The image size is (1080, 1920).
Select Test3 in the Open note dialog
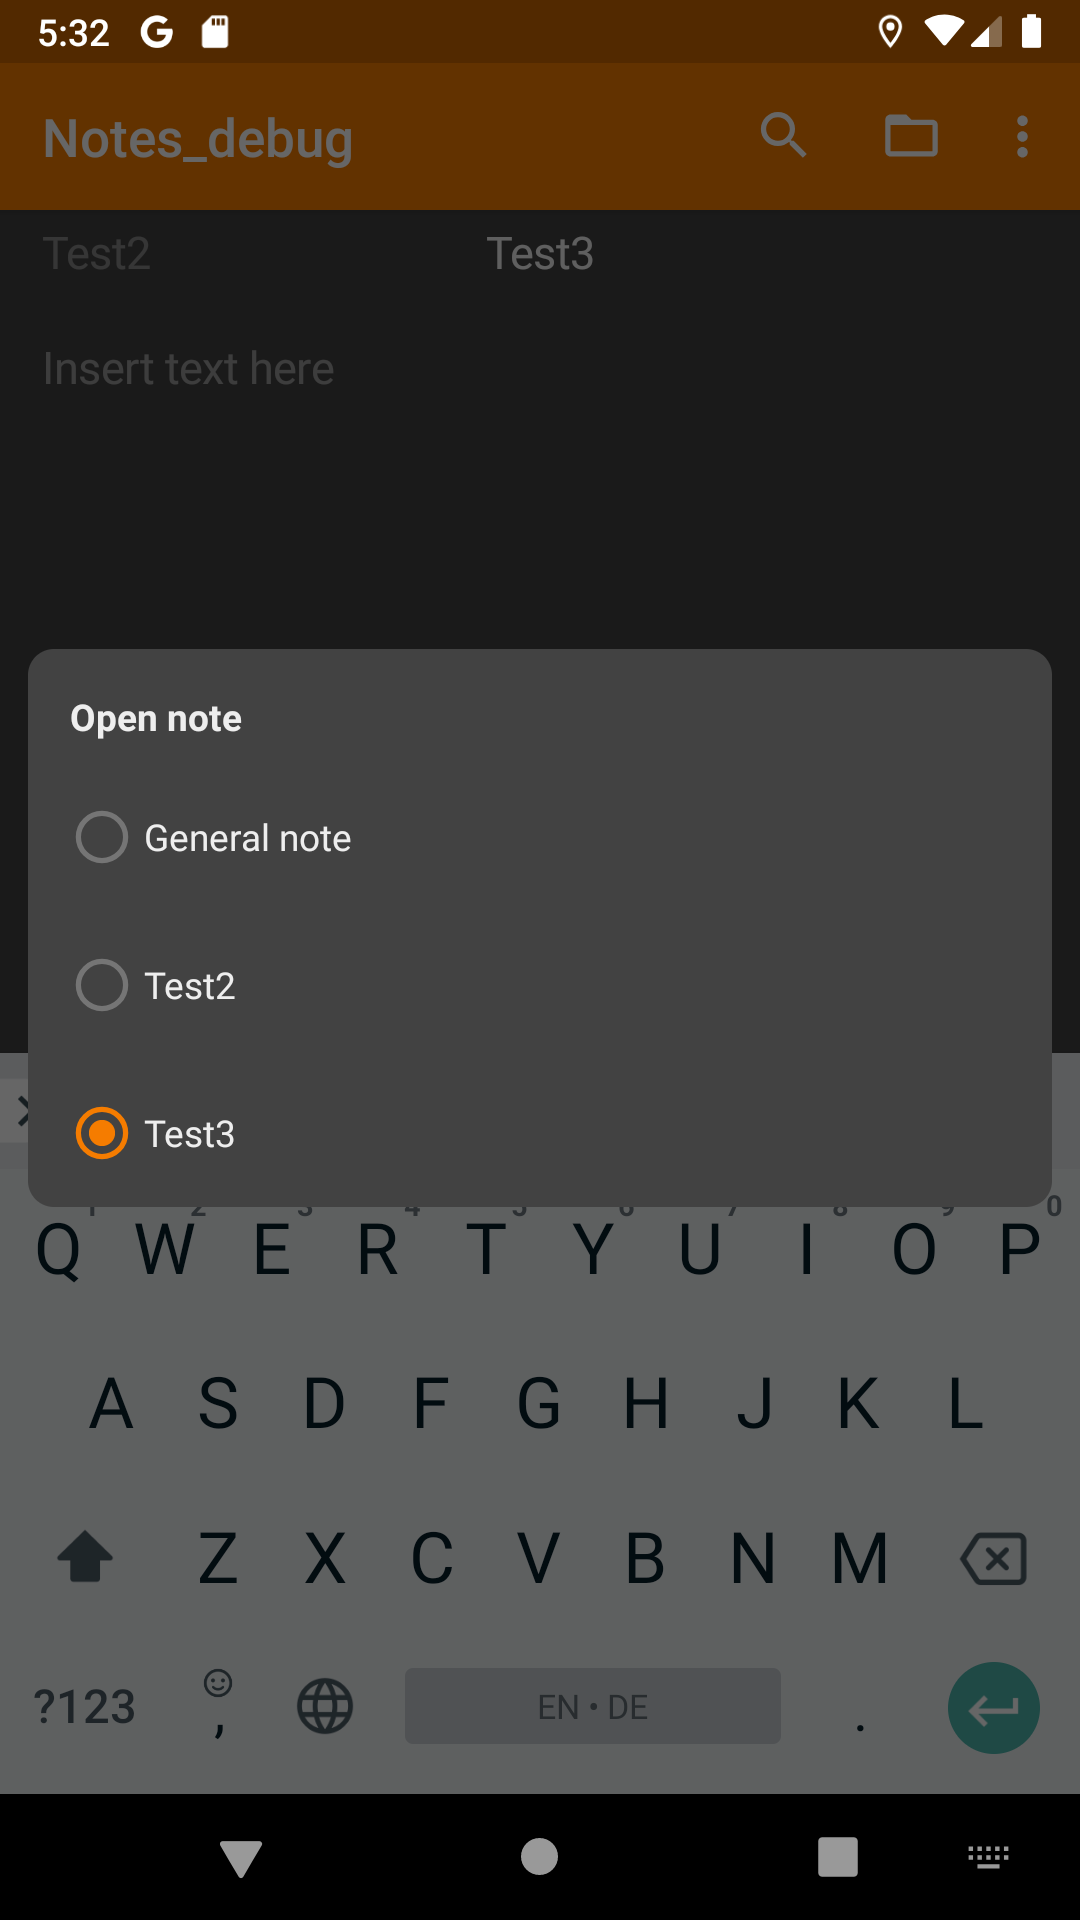[x=101, y=1133]
